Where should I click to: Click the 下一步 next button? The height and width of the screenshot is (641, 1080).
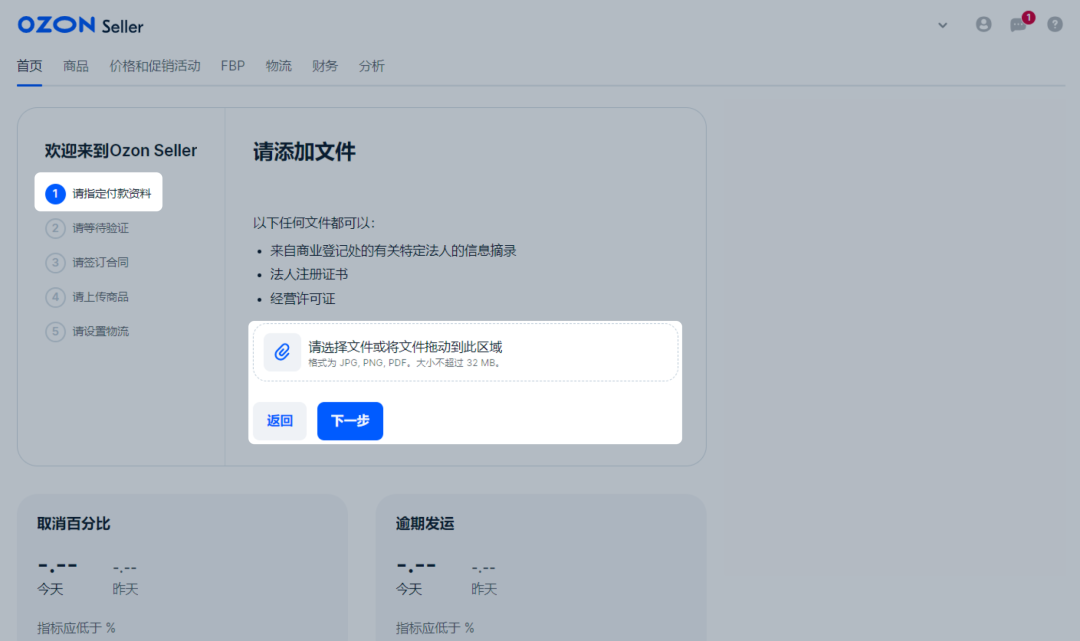pyautogui.click(x=350, y=421)
